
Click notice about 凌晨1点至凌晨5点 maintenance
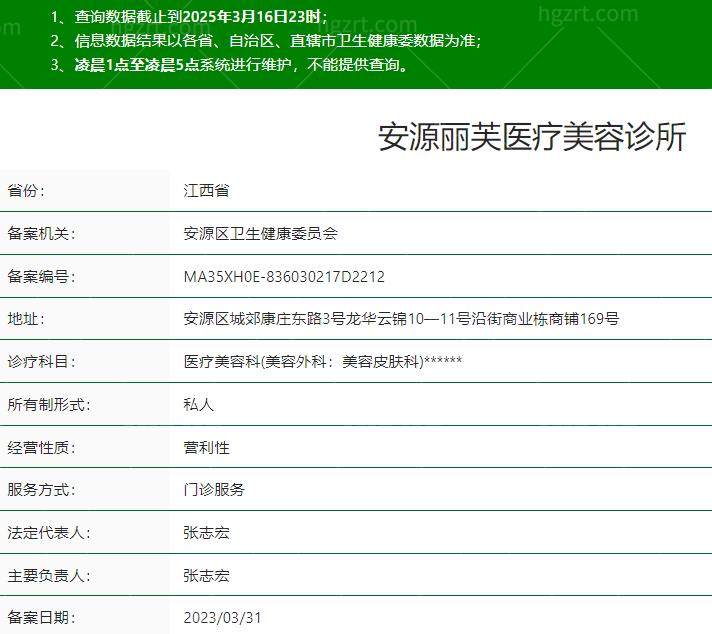[230, 64]
